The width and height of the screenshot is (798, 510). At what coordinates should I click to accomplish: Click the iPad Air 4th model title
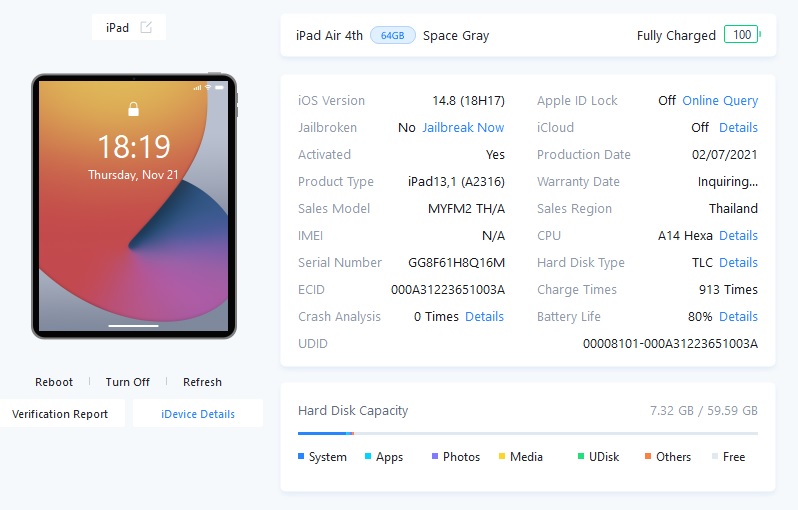click(329, 36)
